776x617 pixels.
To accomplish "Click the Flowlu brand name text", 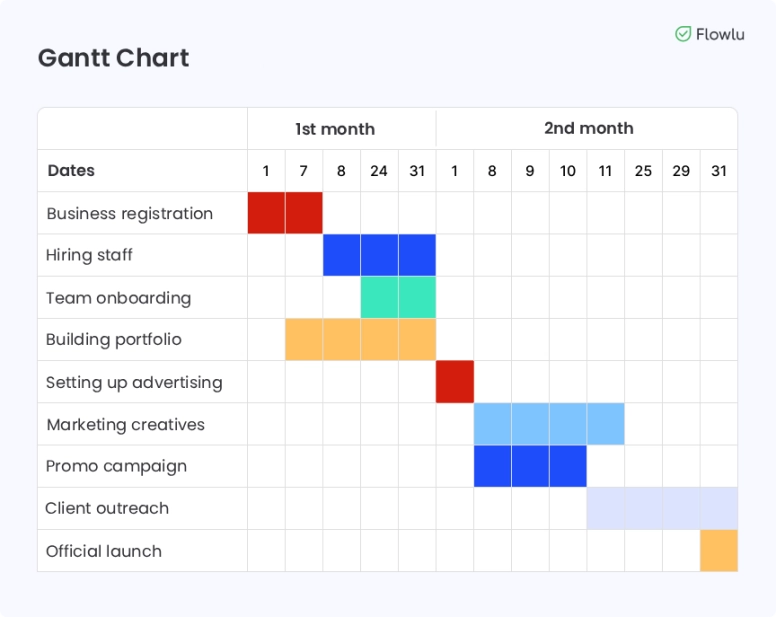I will (x=720, y=34).
